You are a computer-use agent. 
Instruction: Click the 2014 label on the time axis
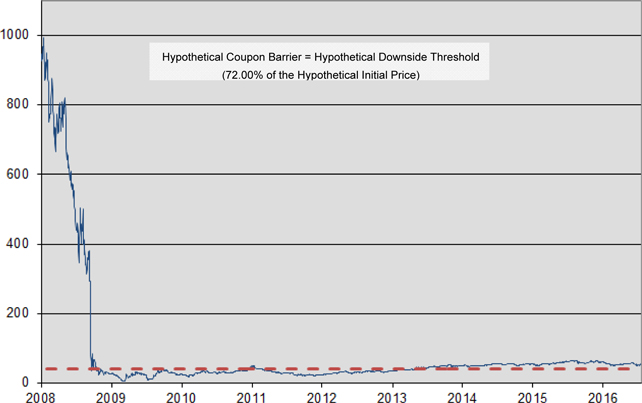pos(462,395)
